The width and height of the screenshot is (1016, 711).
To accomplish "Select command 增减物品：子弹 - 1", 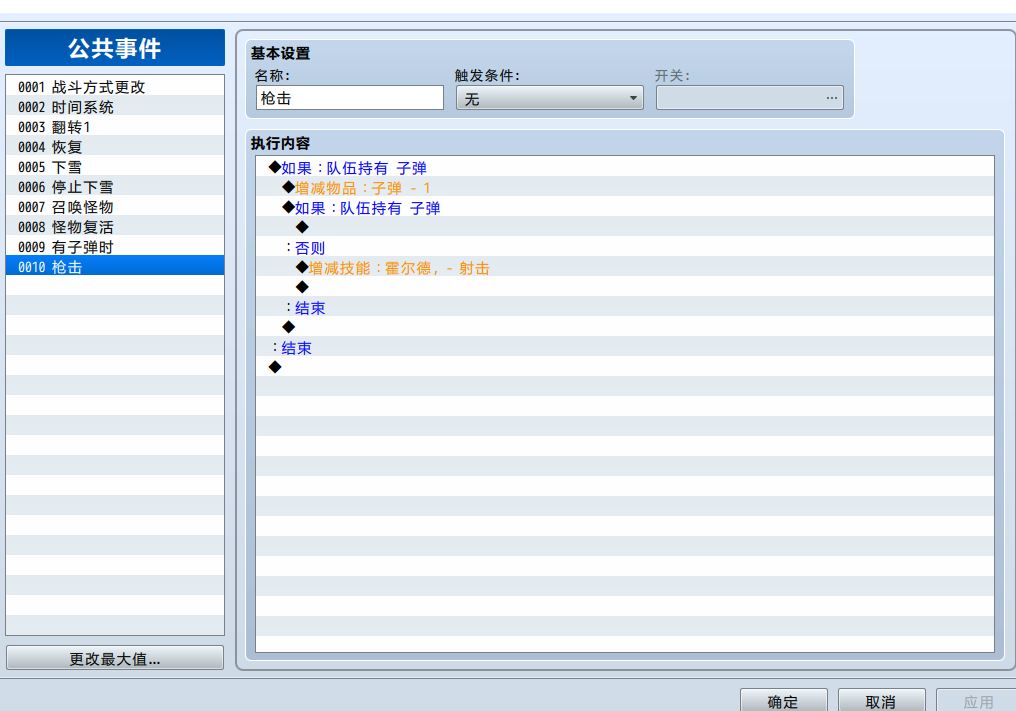I will 625,188.
